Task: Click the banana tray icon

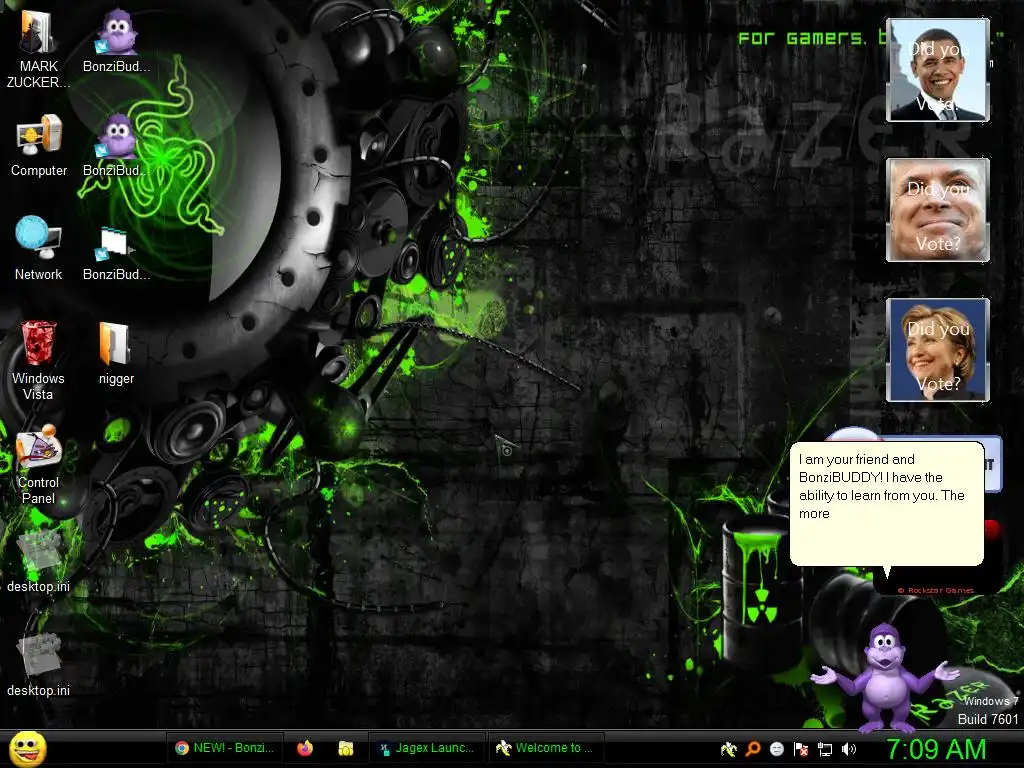Action: coord(729,749)
